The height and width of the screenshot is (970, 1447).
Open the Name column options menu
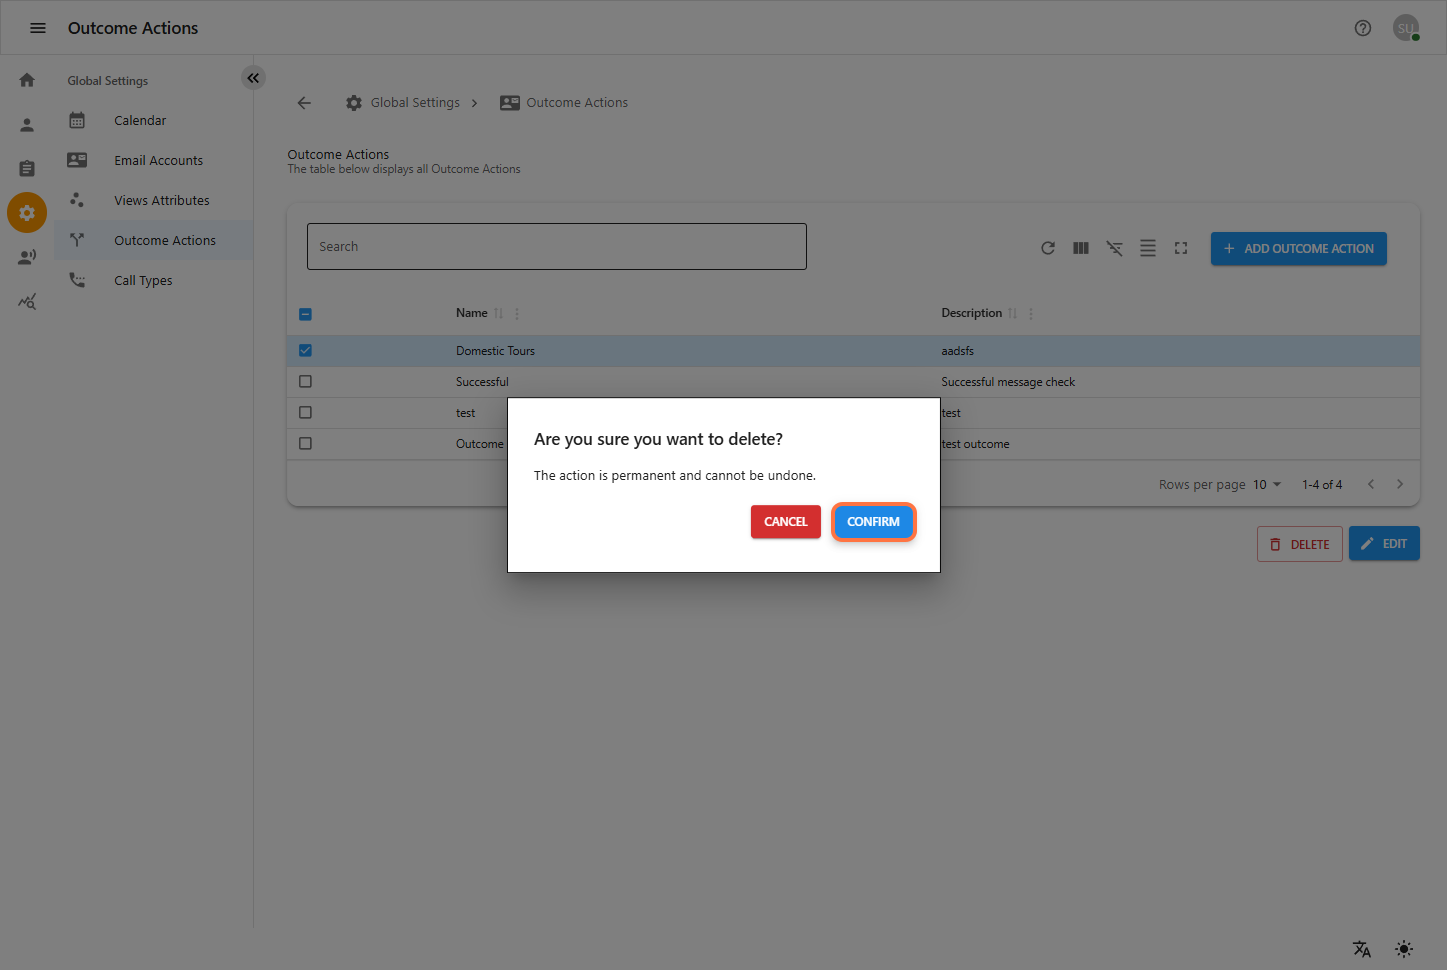point(517,314)
